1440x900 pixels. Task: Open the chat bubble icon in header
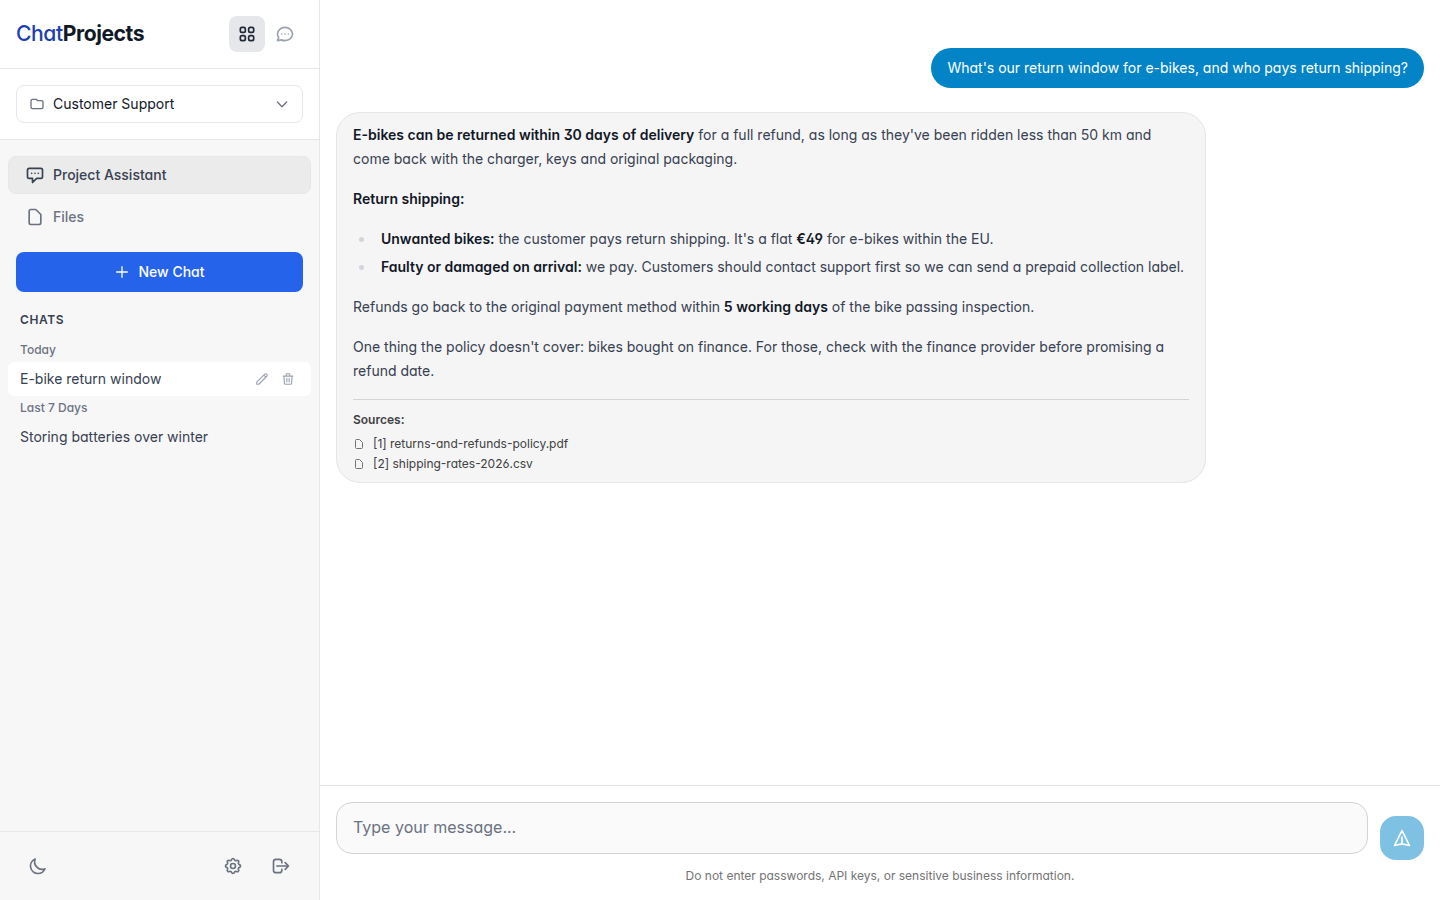coord(285,34)
